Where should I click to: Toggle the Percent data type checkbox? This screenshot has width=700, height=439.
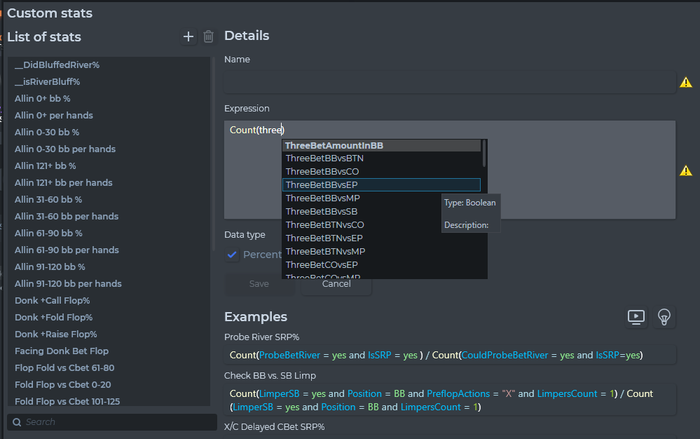click(232, 255)
